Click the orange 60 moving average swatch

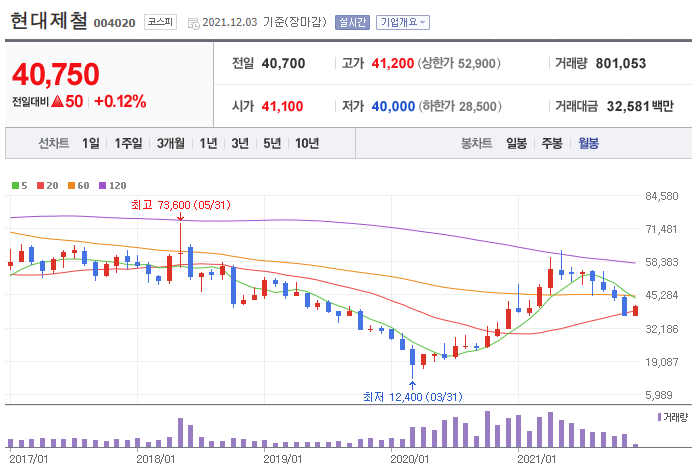[71, 186]
